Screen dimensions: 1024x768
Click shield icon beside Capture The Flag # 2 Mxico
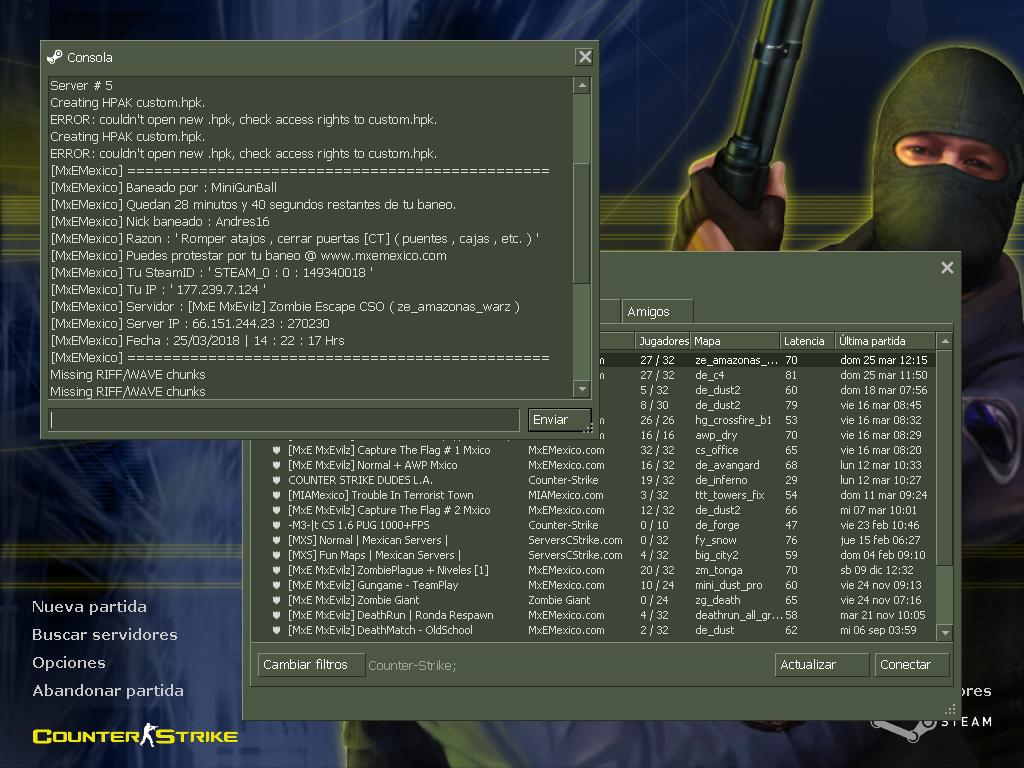(276, 510)
